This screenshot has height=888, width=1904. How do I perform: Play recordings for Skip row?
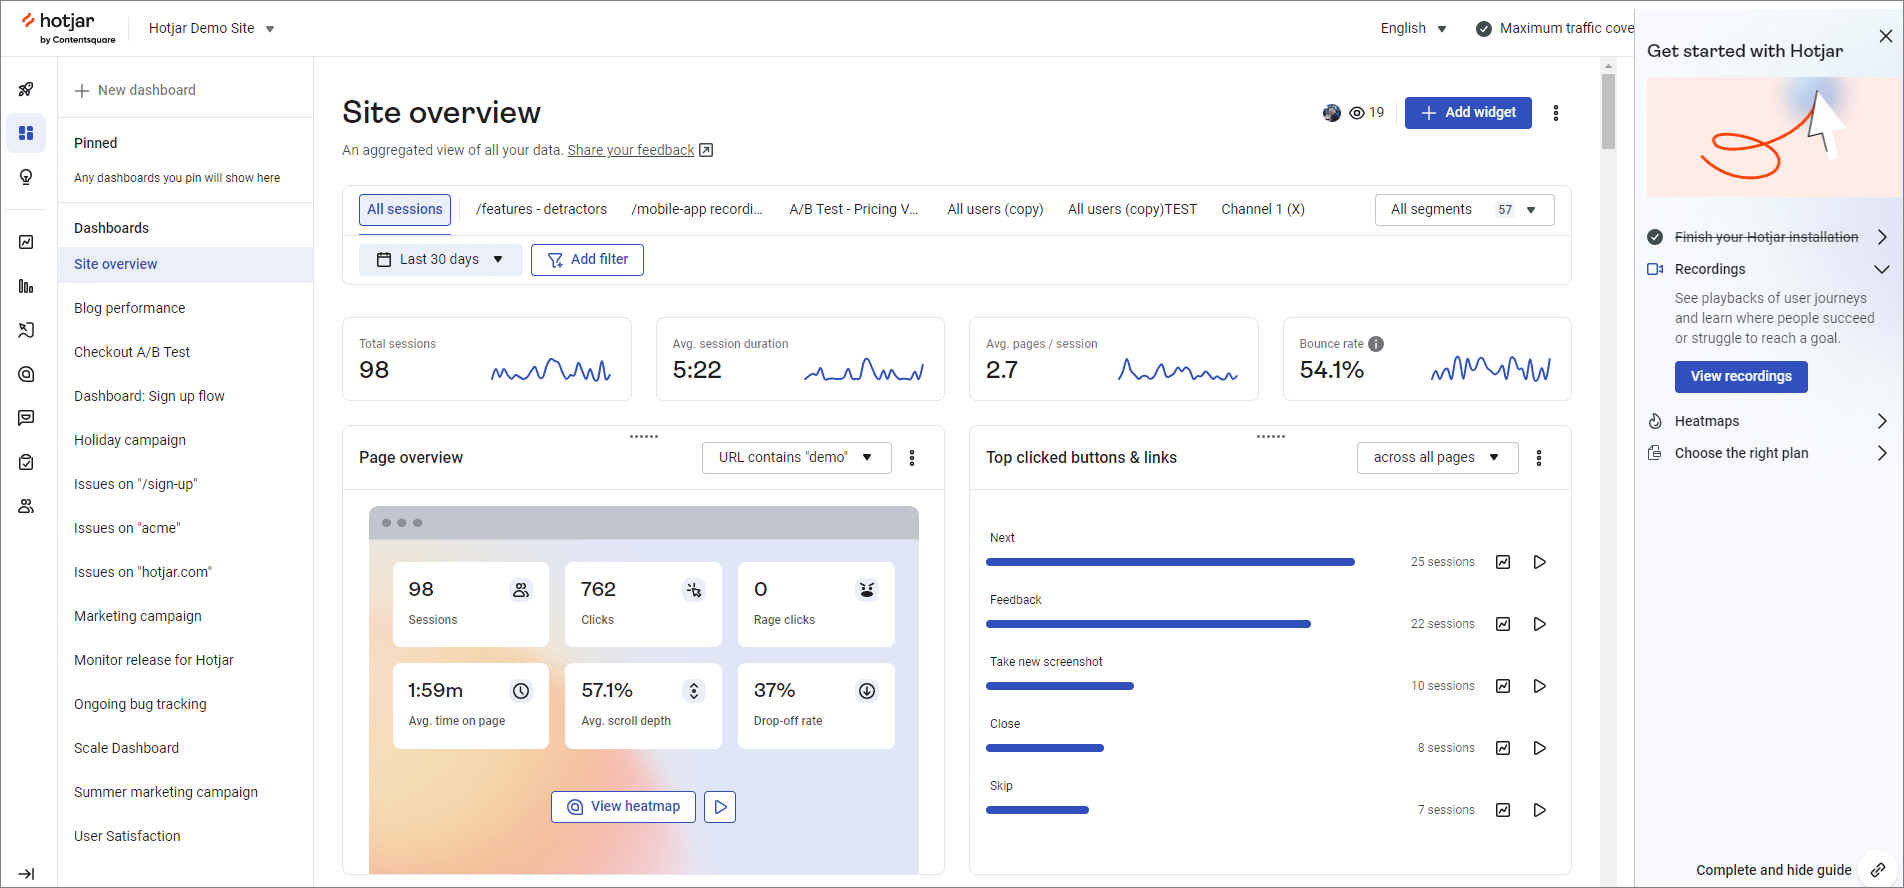coord(1540,810)
